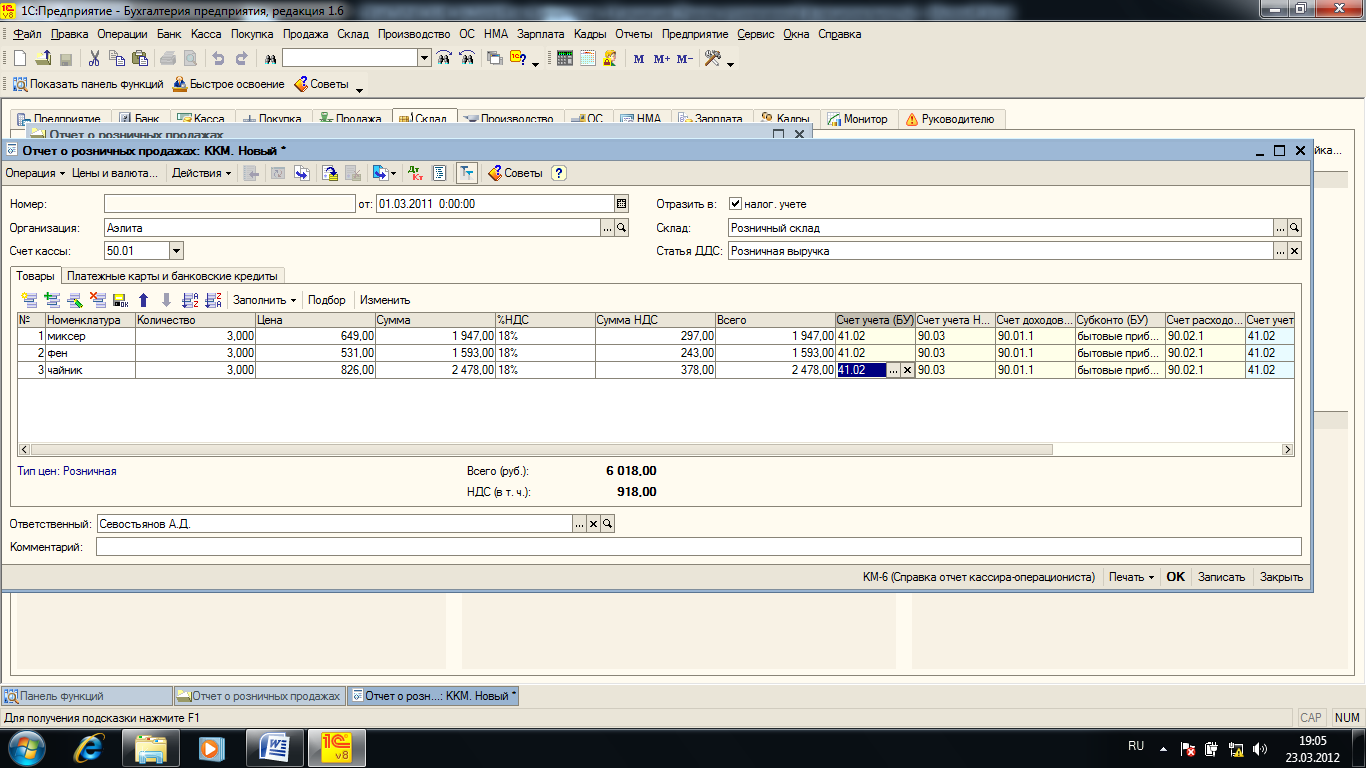The height and width of the screenshot is (768, 1366).
Task: Click the Open file icon in main toolbar
Action: tap(43, 59)
